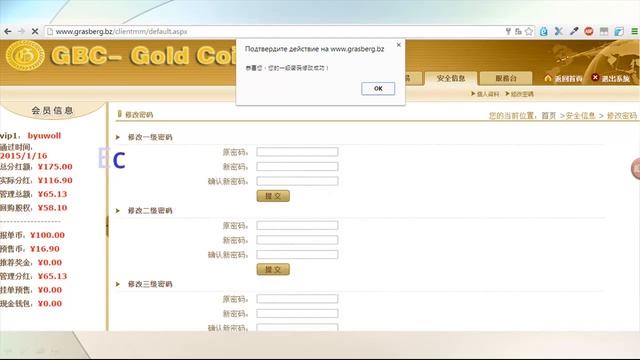This screenshot has width=640, height=360.
Task: Click the house icon beside 返回首页
Action: coord(548,78)
